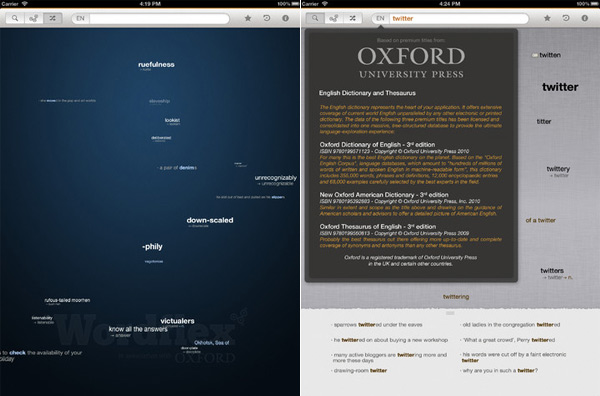Toggle the shuffle mode in left screen
600x396 pixels.
point(52,18)
